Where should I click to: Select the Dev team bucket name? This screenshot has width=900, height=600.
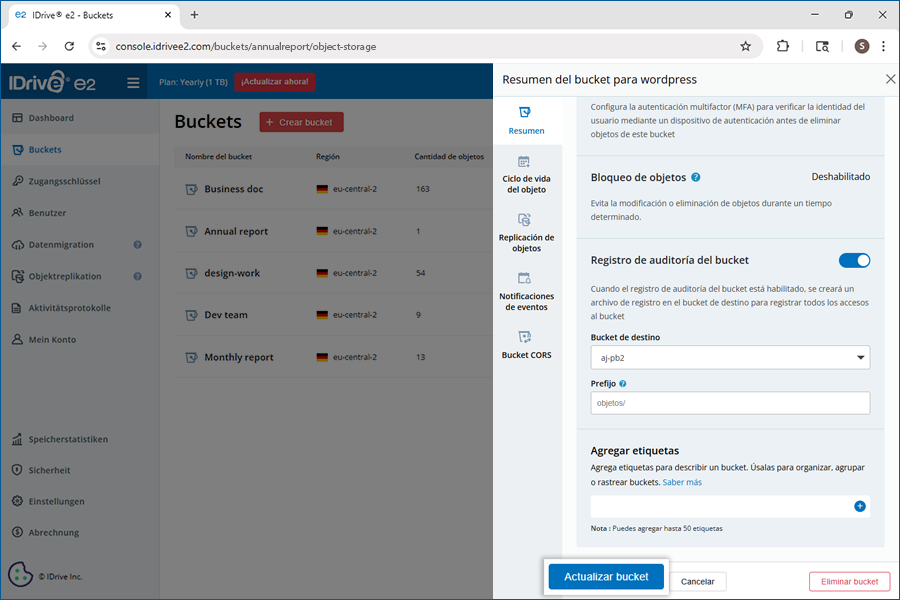point(226,315)
